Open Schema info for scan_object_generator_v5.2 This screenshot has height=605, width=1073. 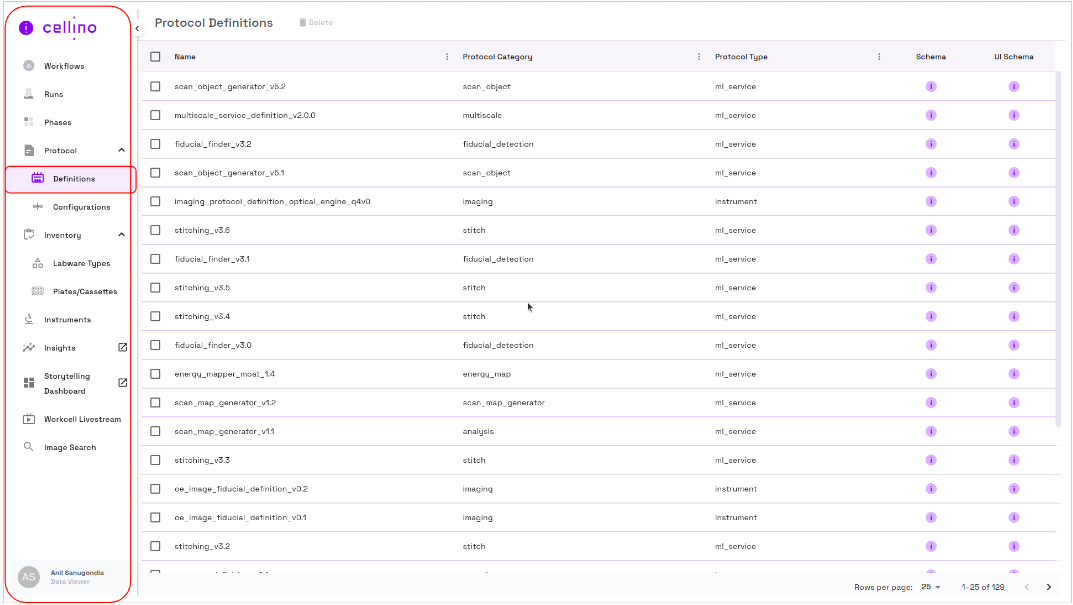coord(931,86)
